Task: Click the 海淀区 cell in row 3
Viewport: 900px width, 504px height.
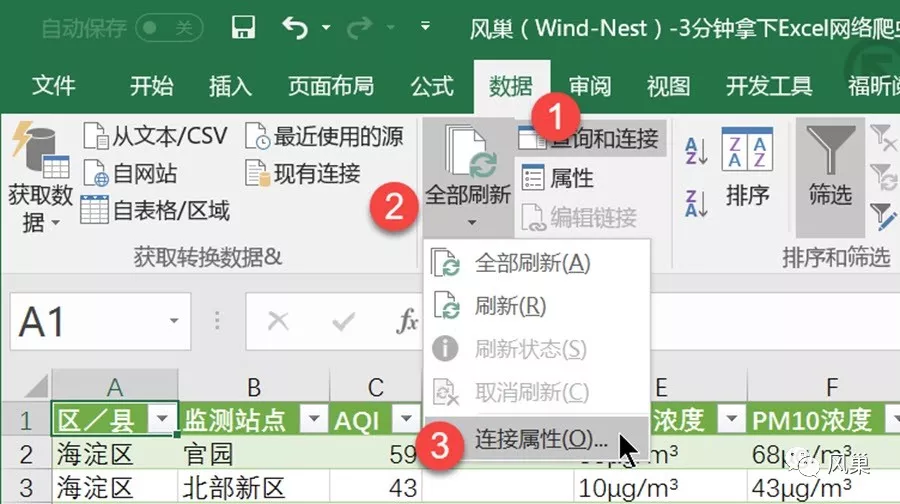Action: (115, 487)
